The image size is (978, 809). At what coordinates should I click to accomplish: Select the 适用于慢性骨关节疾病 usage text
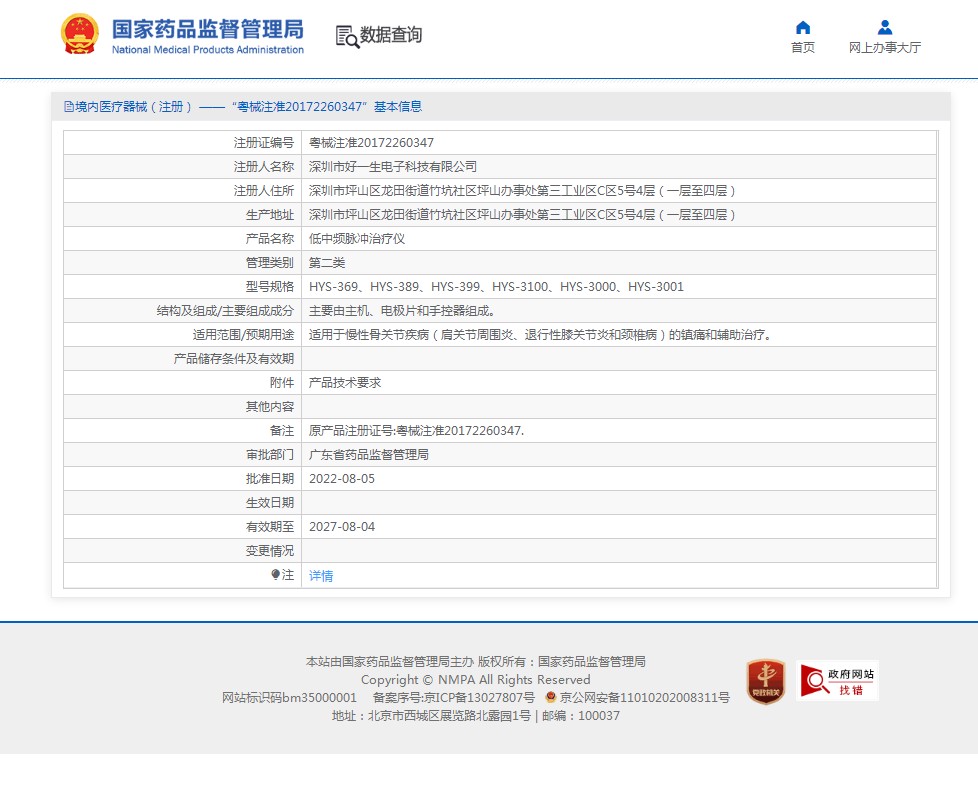(x=541, y=335)
